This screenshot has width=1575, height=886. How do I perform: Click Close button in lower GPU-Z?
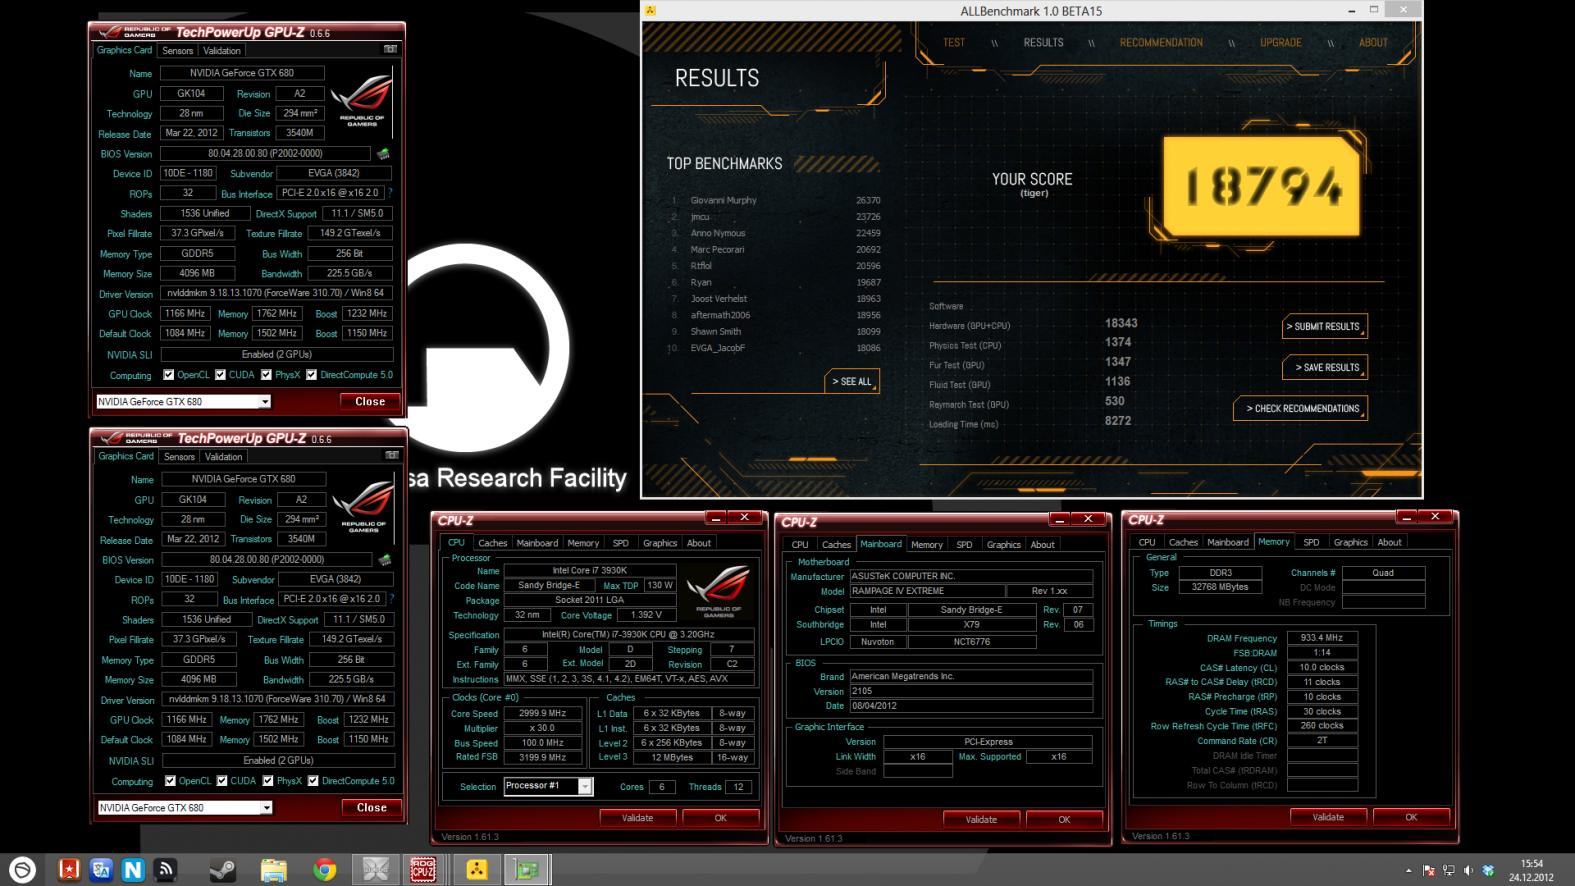click(371, 807)
